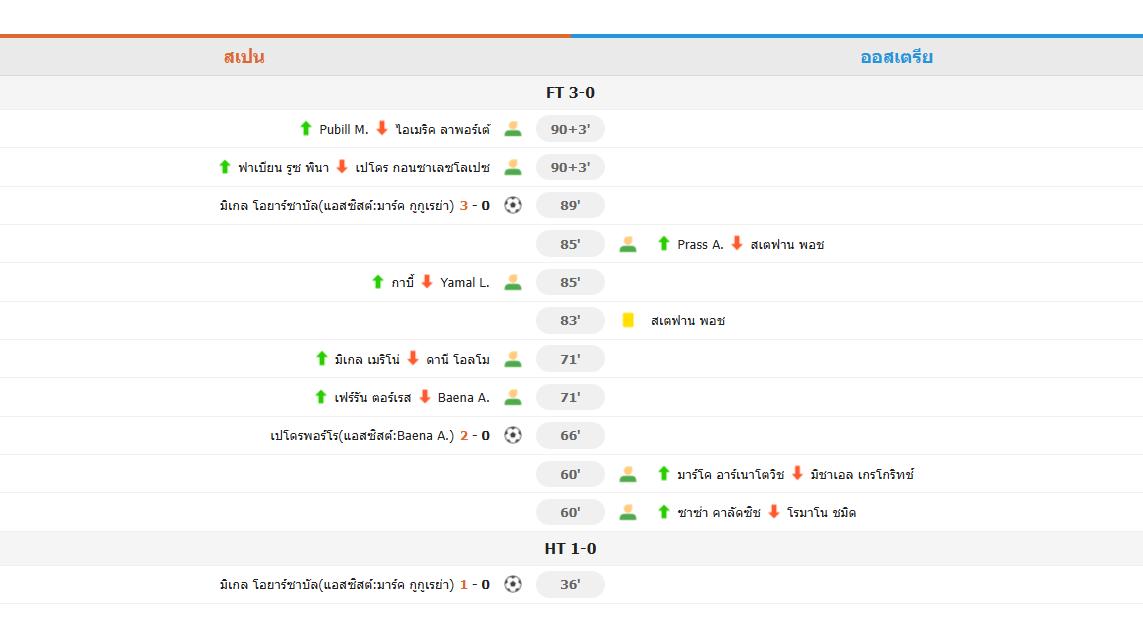Click green up arrow beside Pubill M.
Viewport: 1143px width, 620px height.
(x=306, y=128)
